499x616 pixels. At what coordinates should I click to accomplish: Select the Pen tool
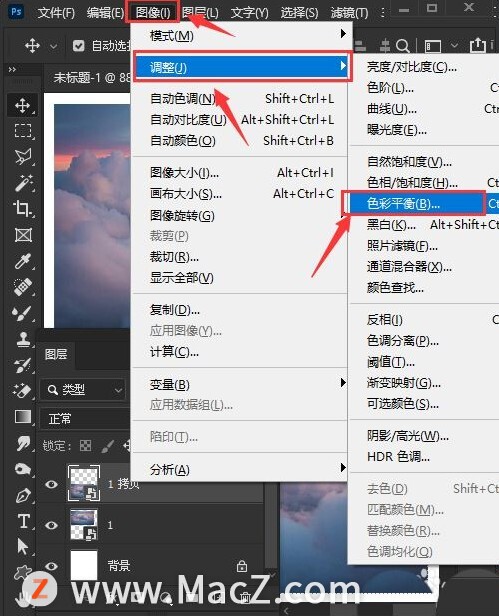[22, 495]
